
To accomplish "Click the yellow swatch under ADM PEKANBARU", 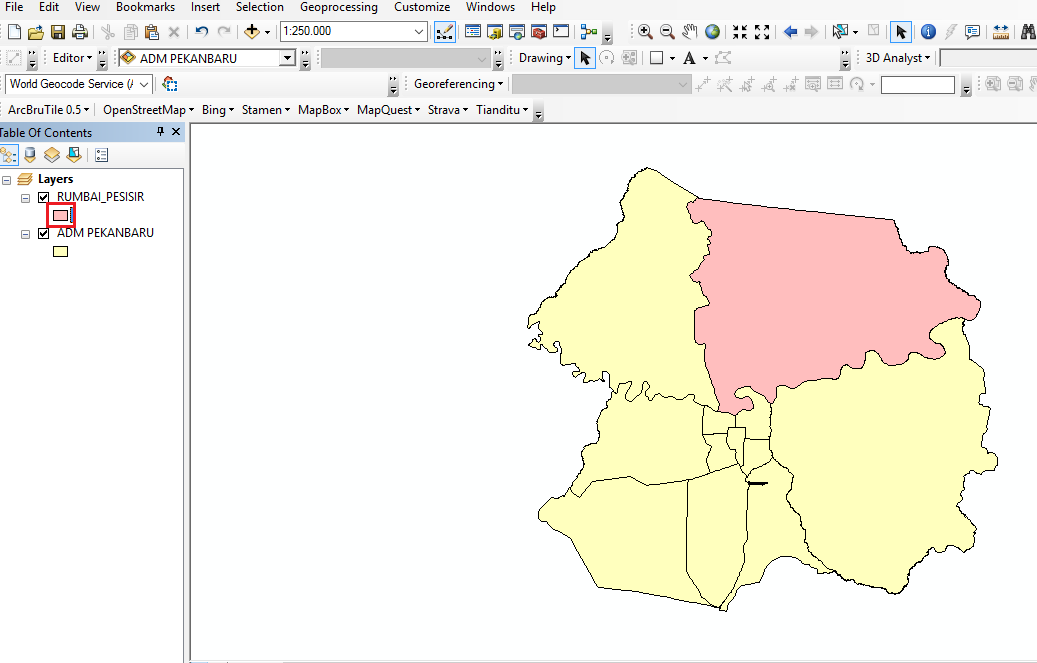I will click(x=60, y=251).
